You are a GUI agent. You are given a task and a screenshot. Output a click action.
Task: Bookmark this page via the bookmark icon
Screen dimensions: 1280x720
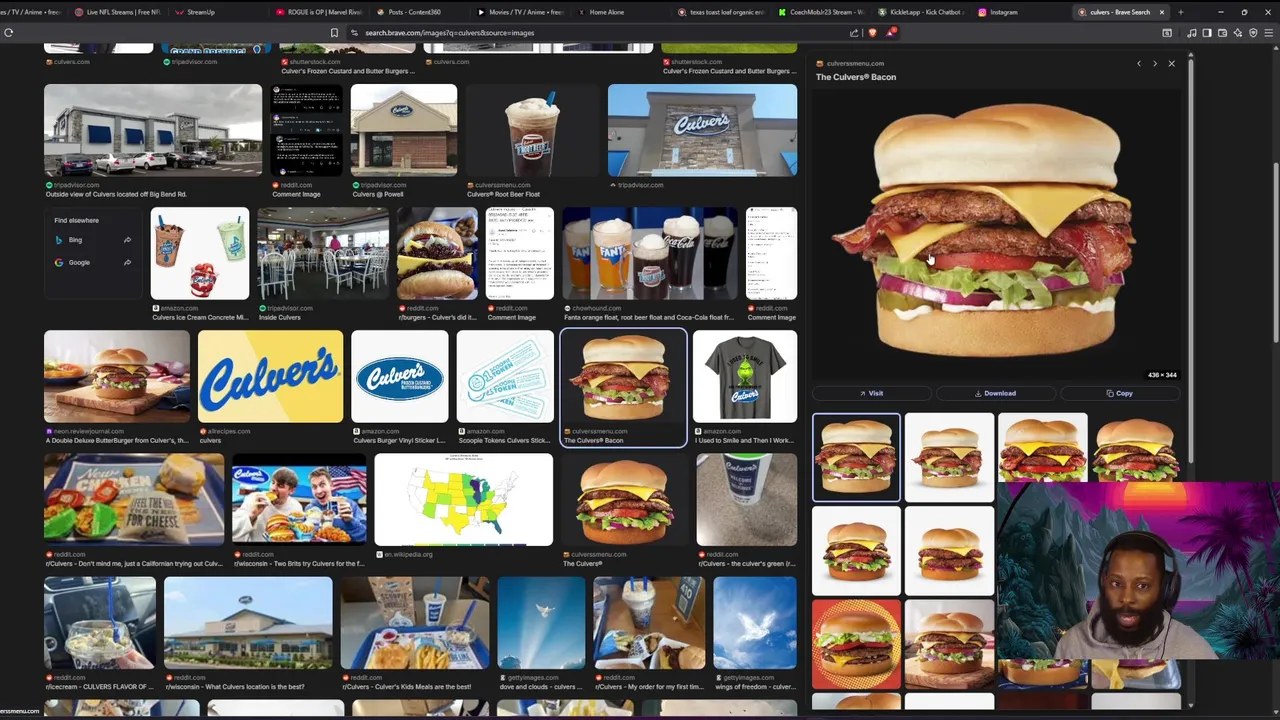[x=334, y=32]
